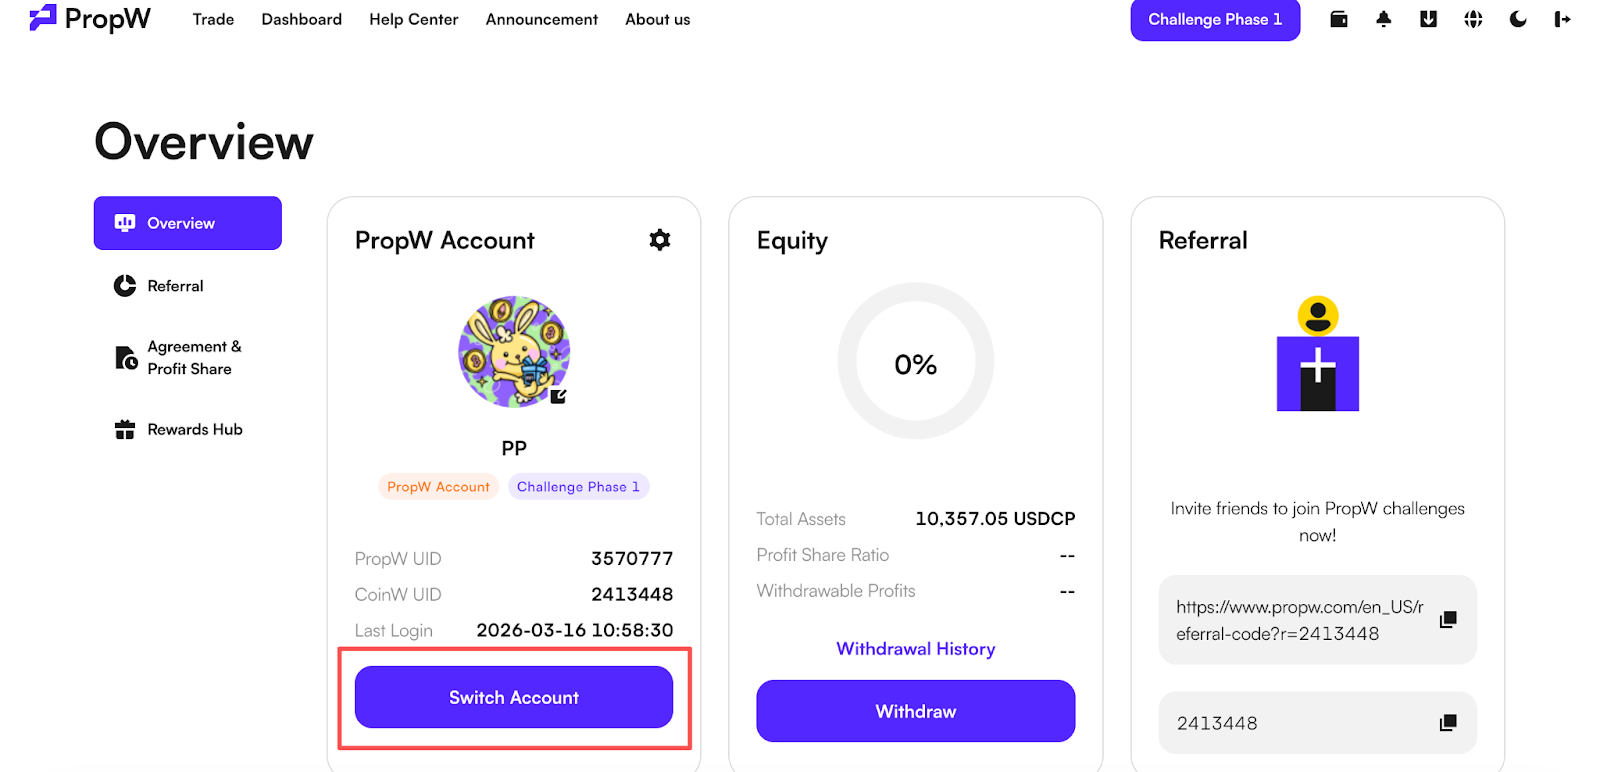Edit the profile avatar picture
Screen dimensions: 1600x772
558,396
